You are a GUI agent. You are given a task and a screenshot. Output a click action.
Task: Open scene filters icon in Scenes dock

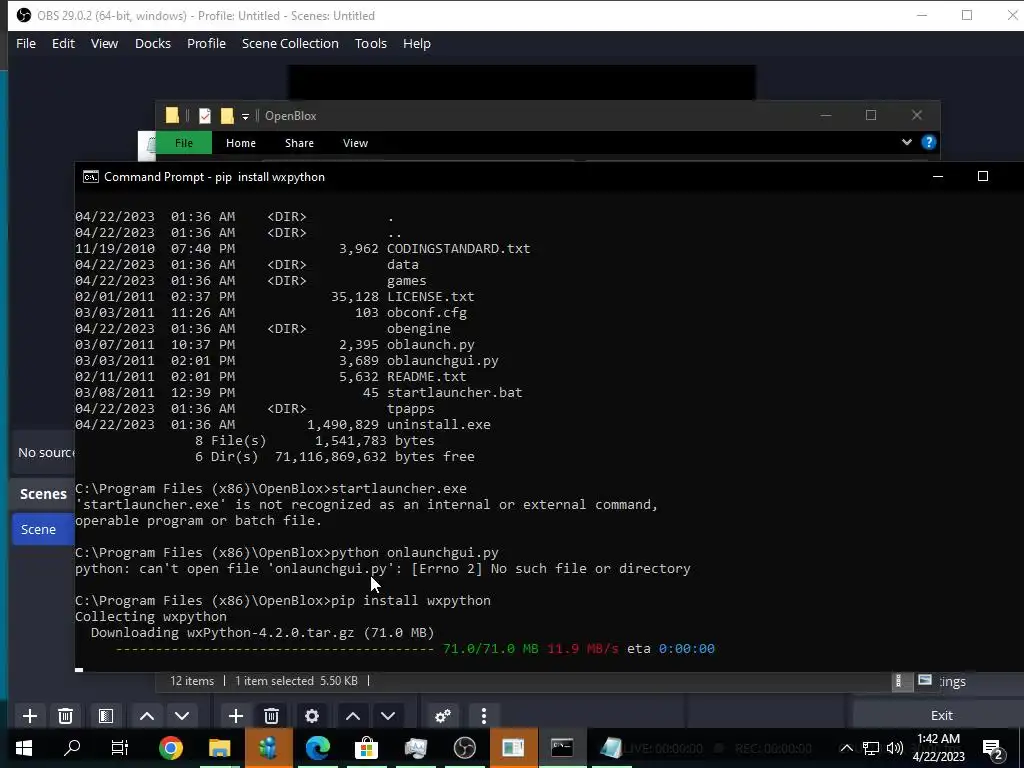[x=106, y=716]
